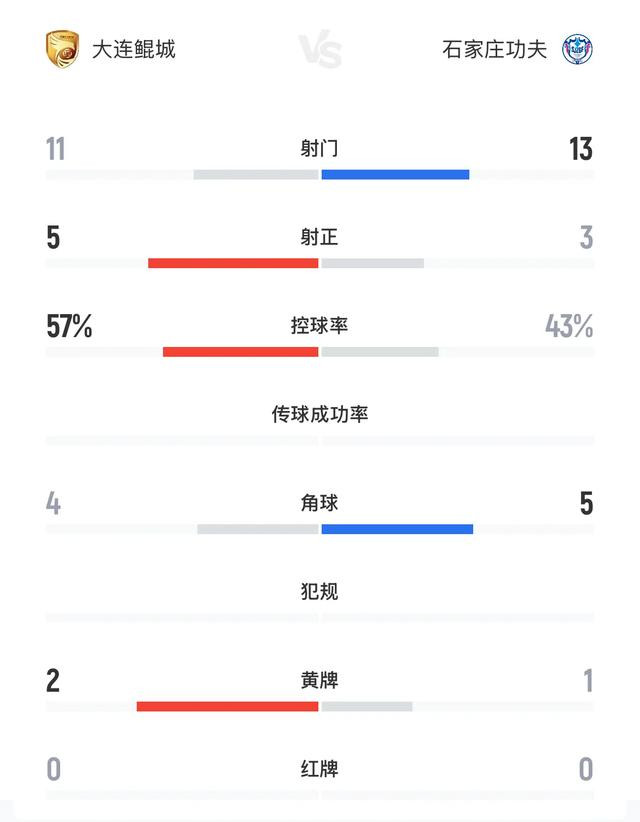Click the red 黄牌 yellow card bar
The image size is (640, 822).
(227, 707)
